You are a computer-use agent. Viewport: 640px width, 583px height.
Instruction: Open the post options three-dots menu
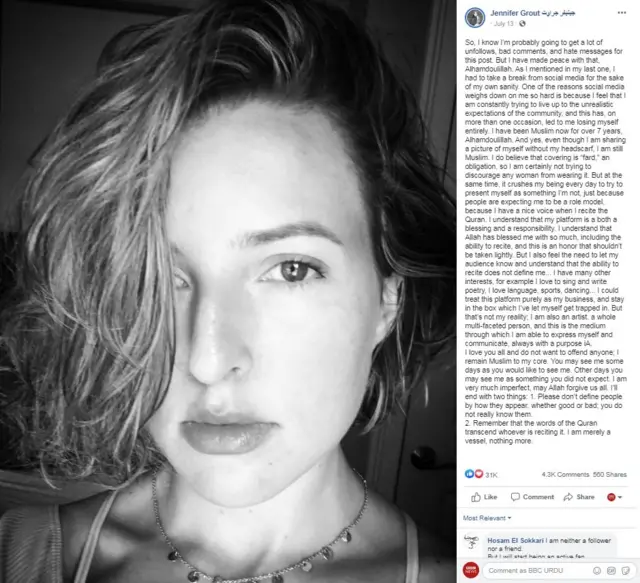(x=622, y=13)
